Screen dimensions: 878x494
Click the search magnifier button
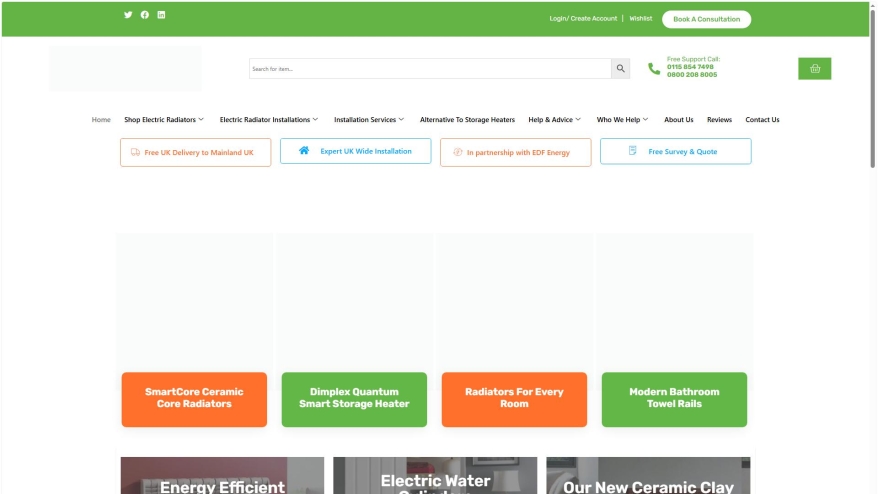pos(621,69)
